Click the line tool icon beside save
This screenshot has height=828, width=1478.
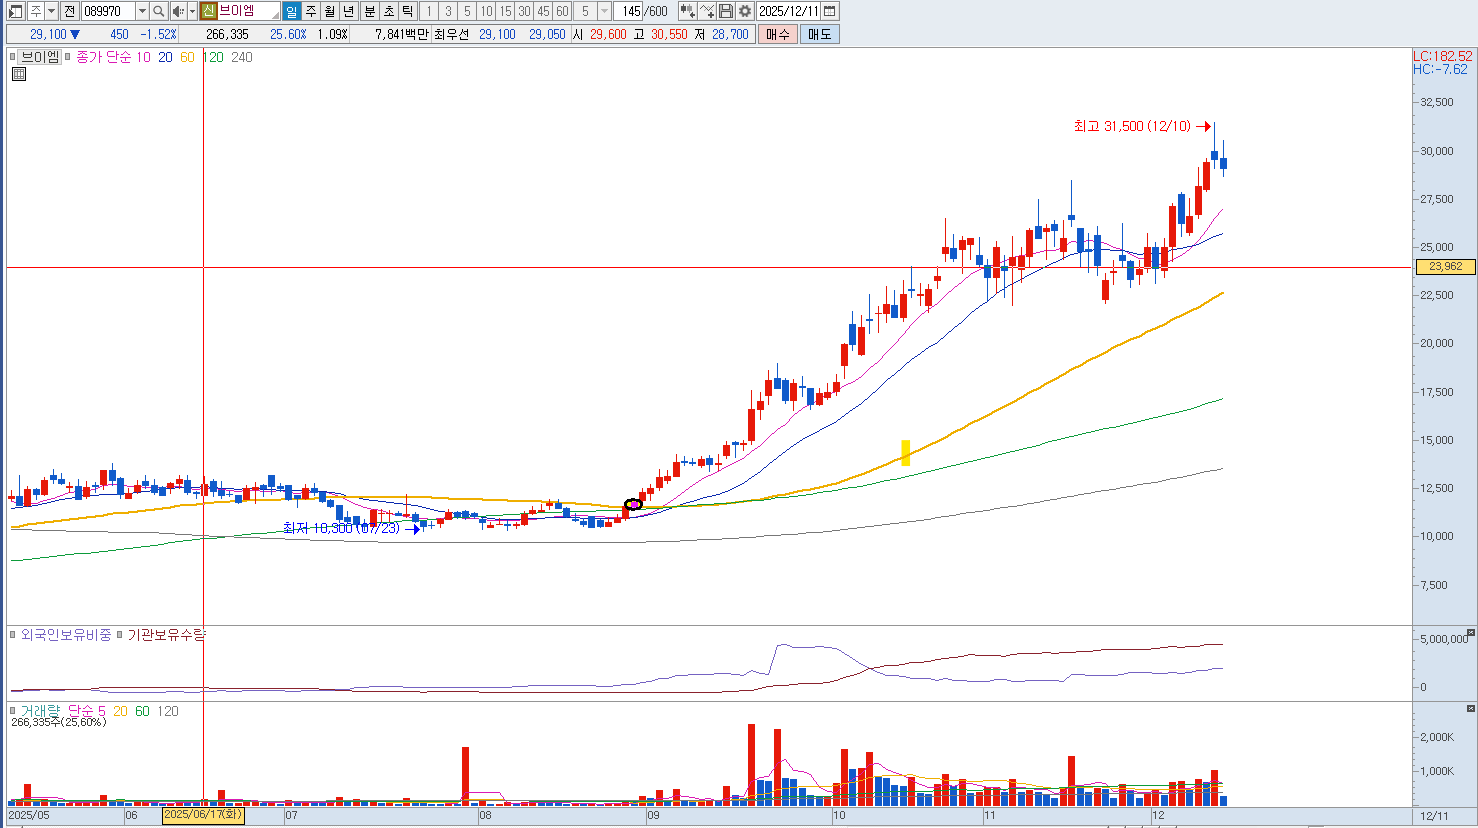707,11
